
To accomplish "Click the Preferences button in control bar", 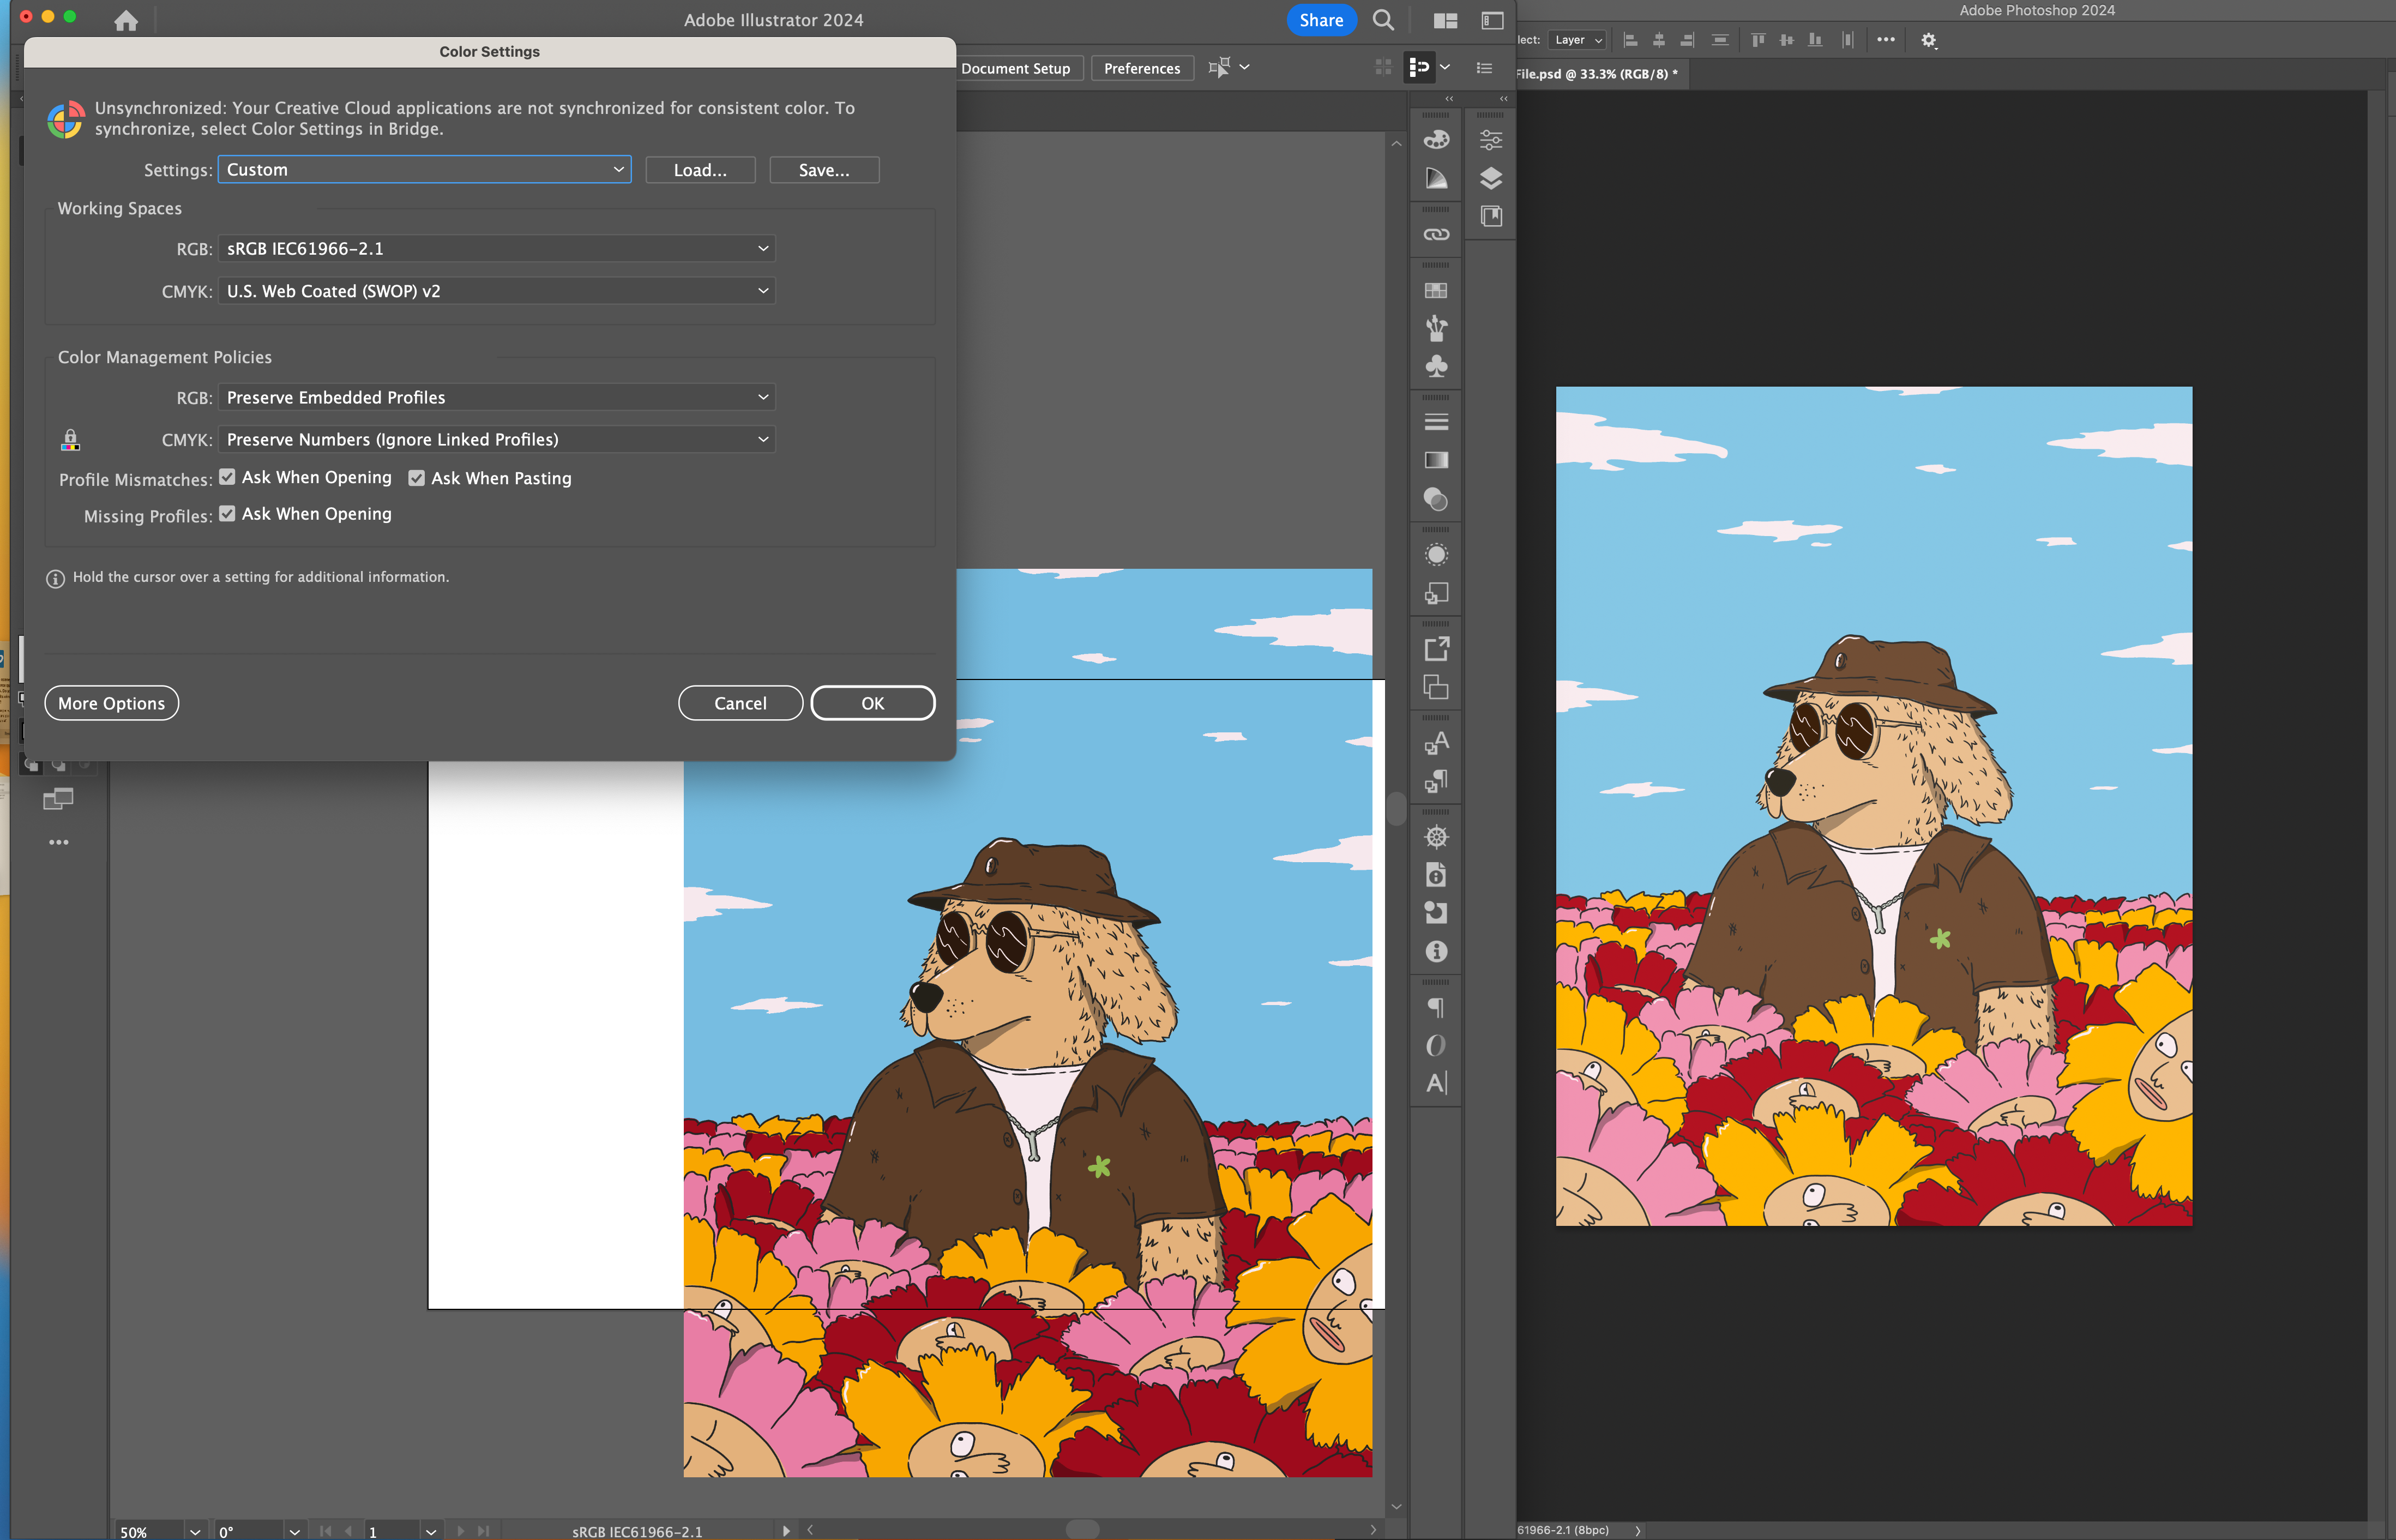I will pos(1141,68).
